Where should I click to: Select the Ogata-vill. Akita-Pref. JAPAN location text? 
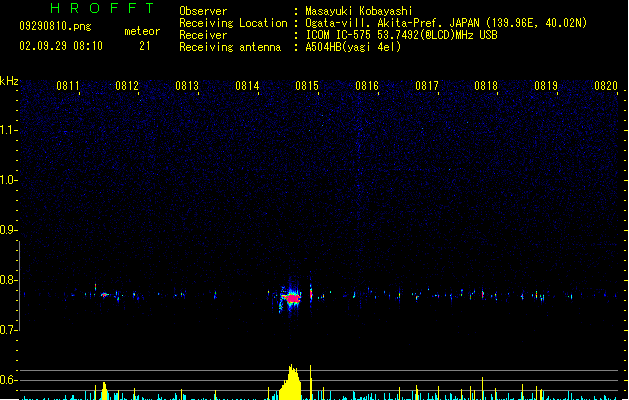(446, 23)
